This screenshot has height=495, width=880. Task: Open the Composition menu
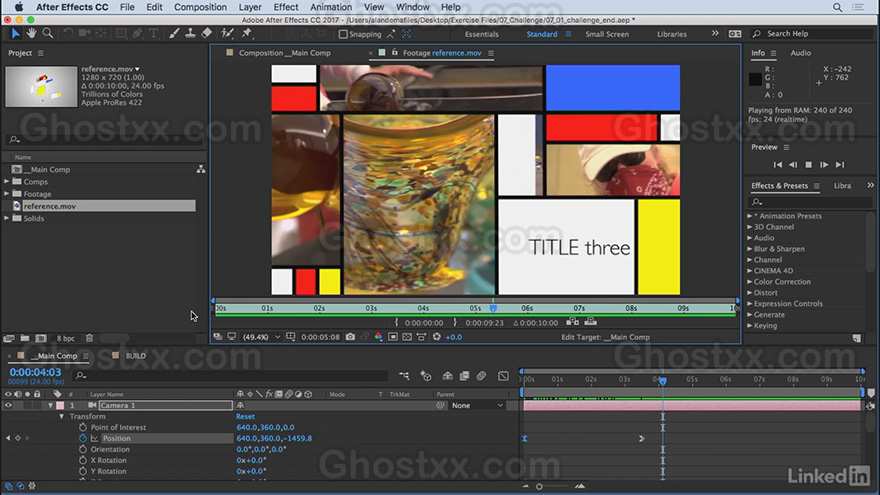tap(200, 7)
